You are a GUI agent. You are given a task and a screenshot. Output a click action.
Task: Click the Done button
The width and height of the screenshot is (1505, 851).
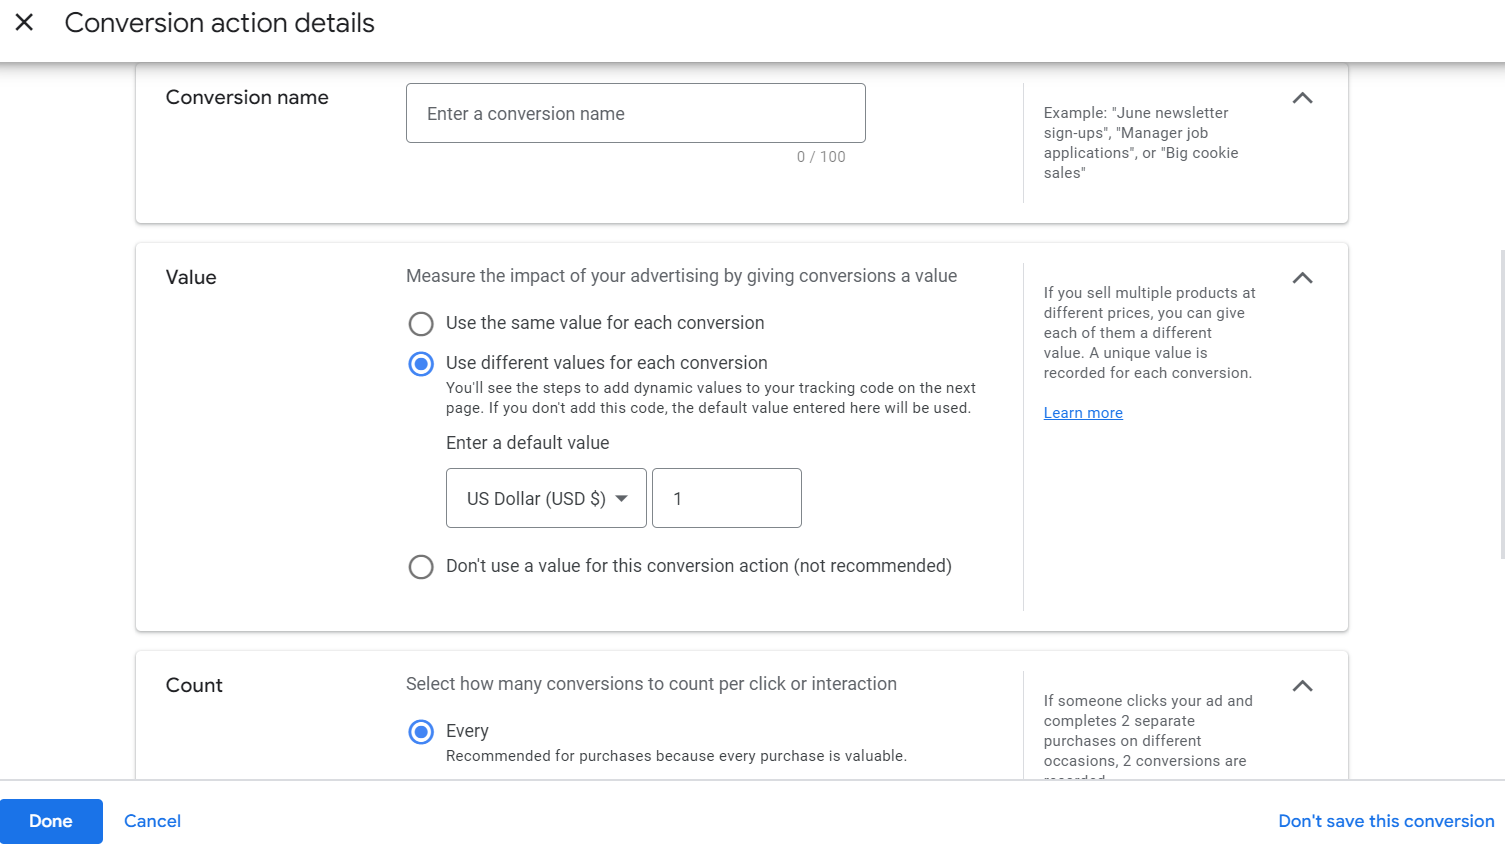[x=51, y=821]
